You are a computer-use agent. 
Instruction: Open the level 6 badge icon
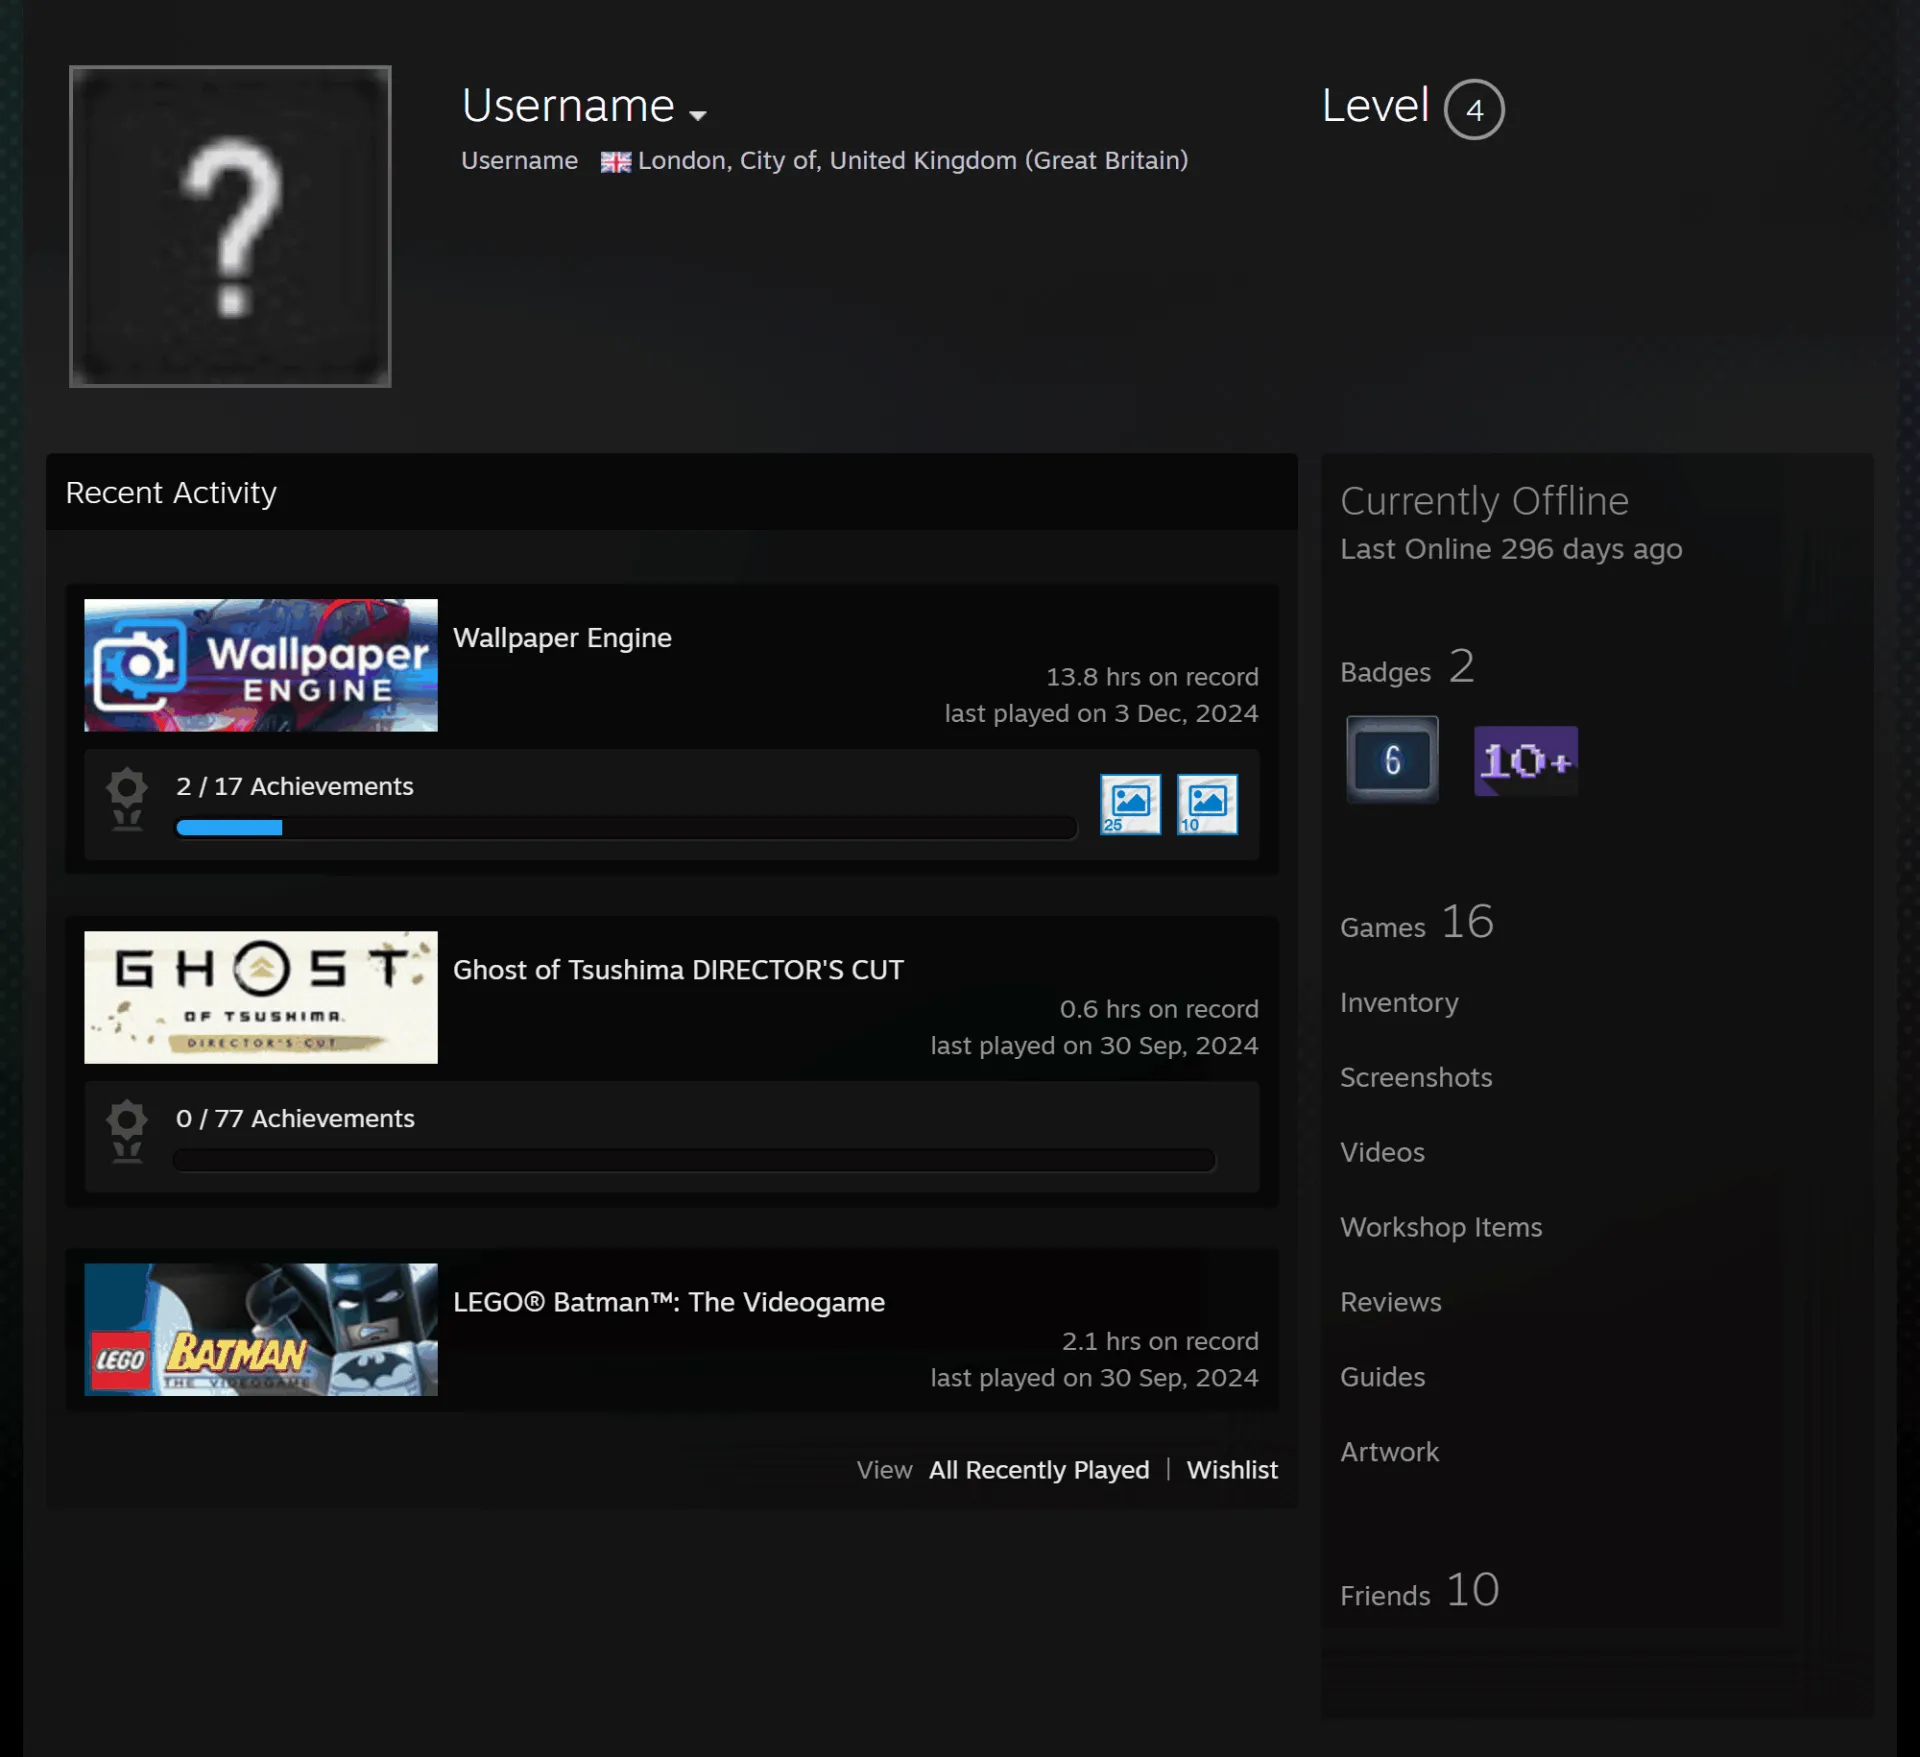coord(1392,759)
